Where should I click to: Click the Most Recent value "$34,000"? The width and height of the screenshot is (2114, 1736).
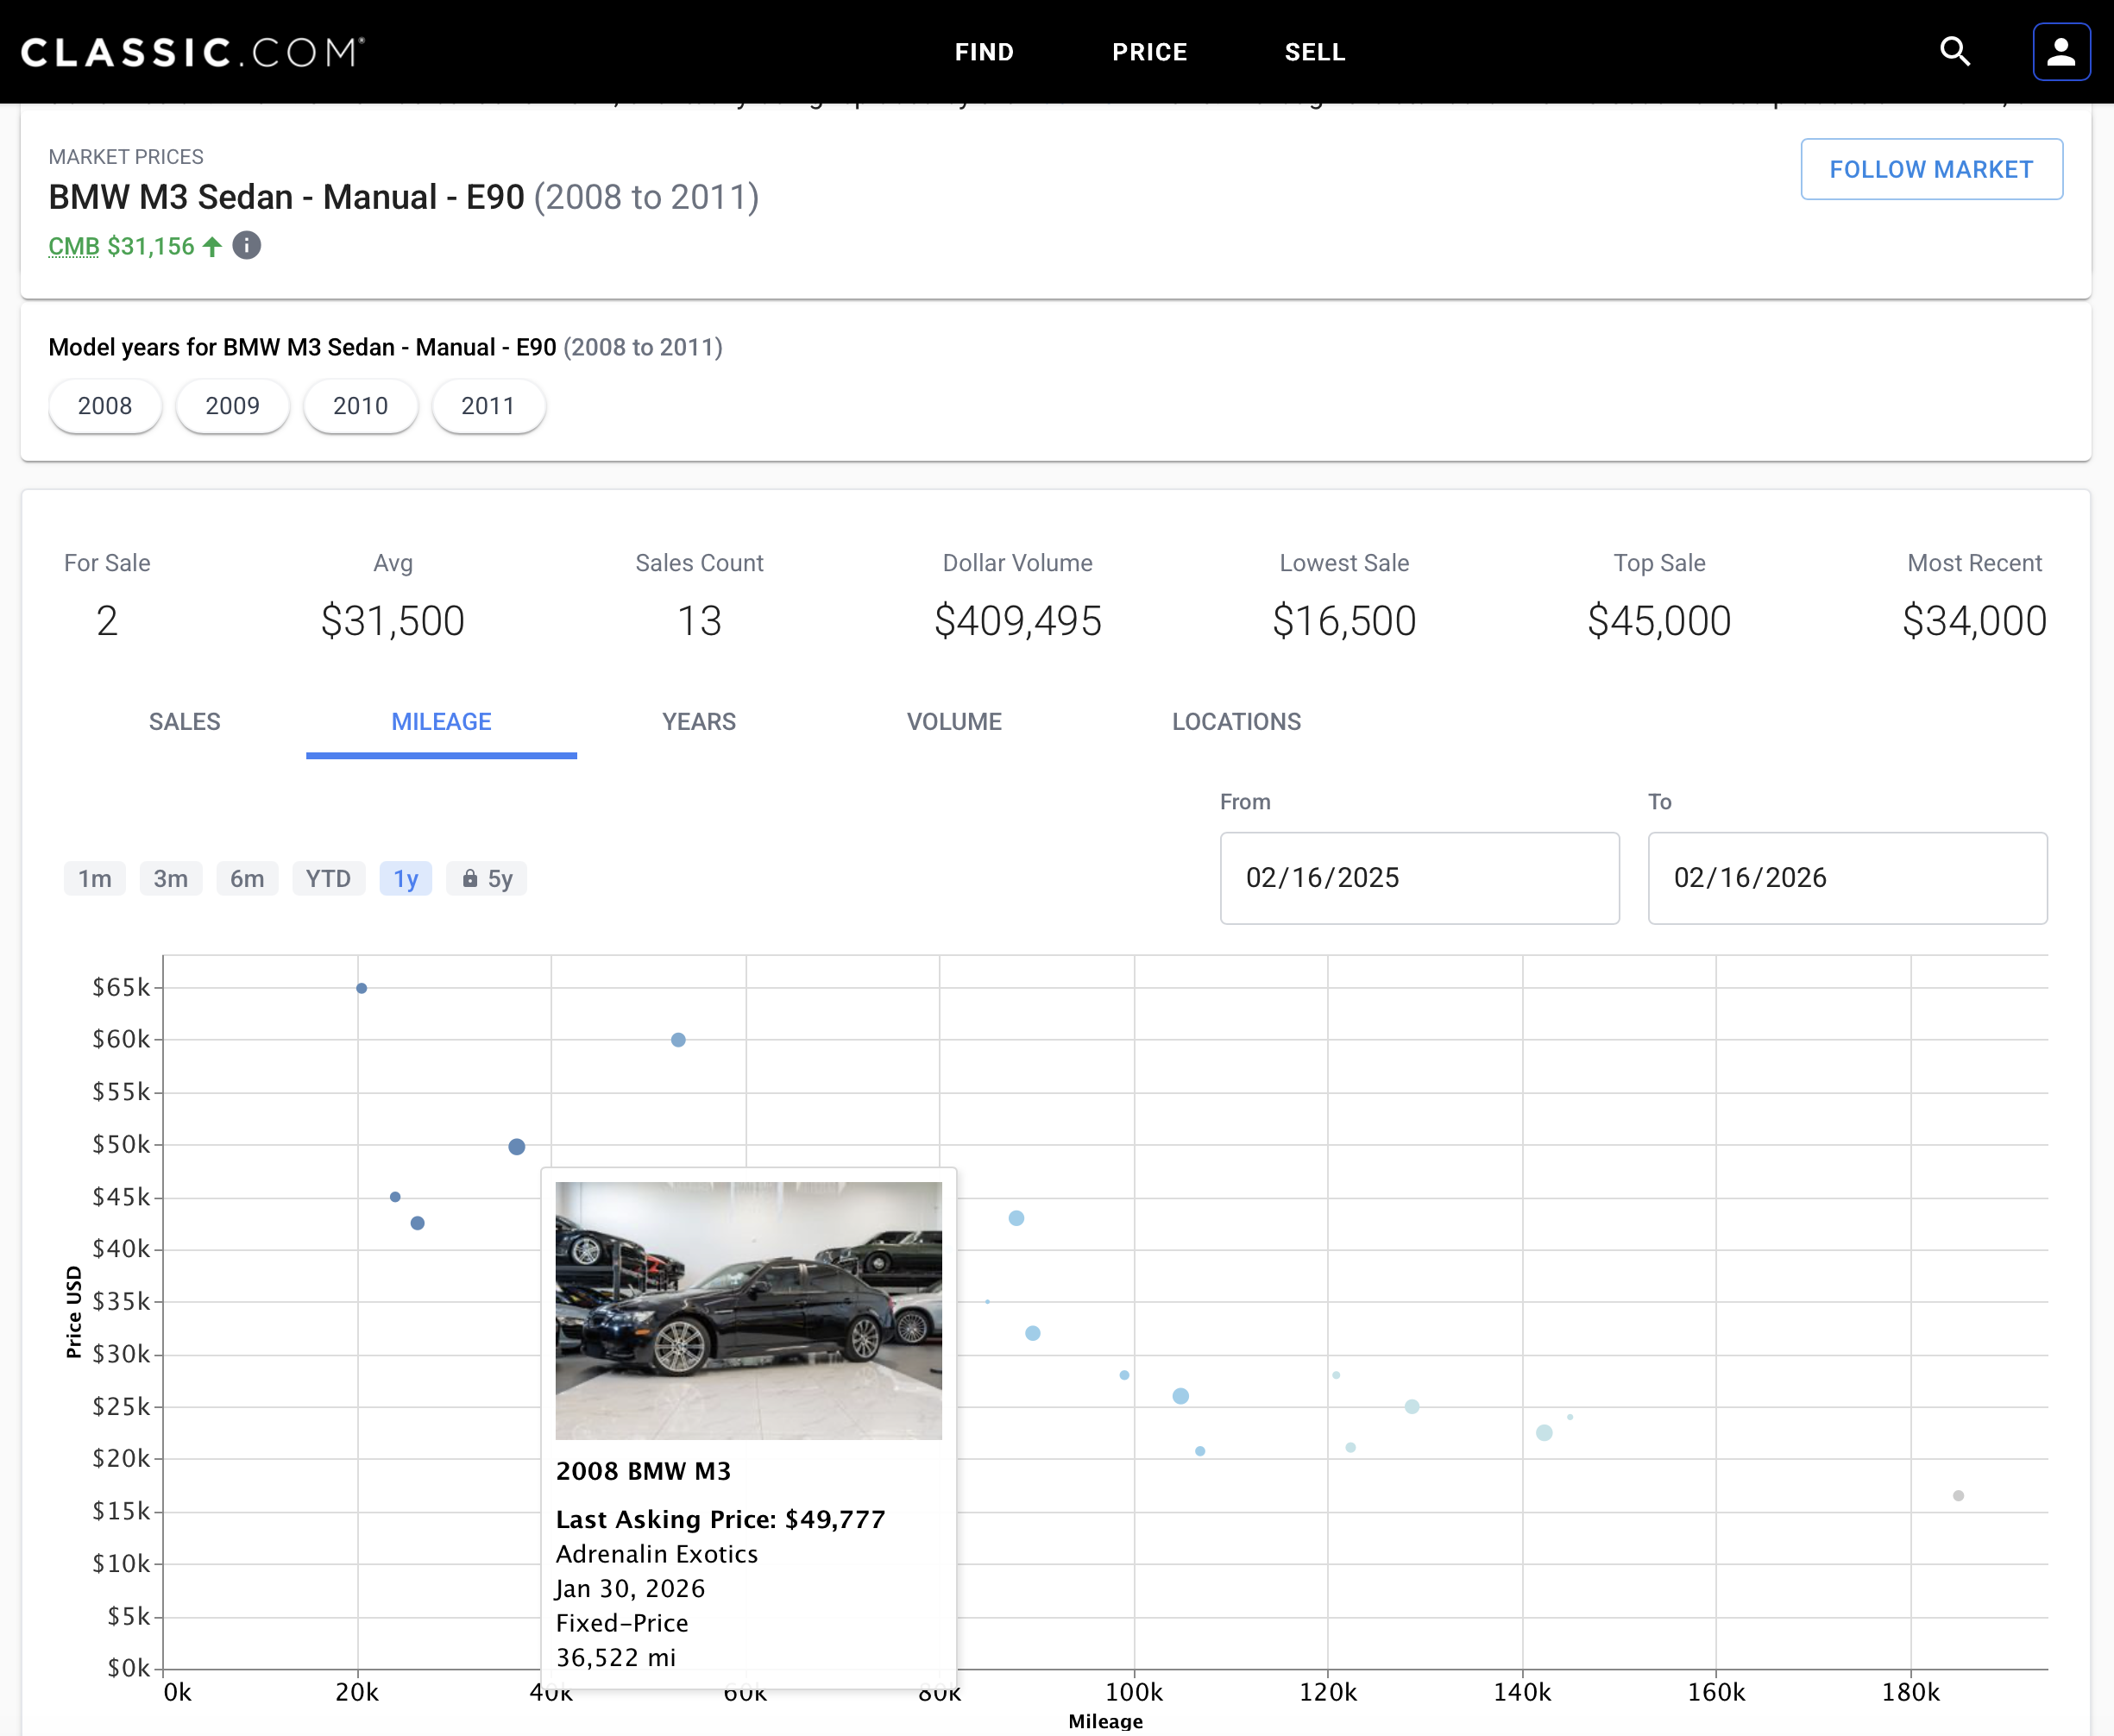tap(1974, 621)
